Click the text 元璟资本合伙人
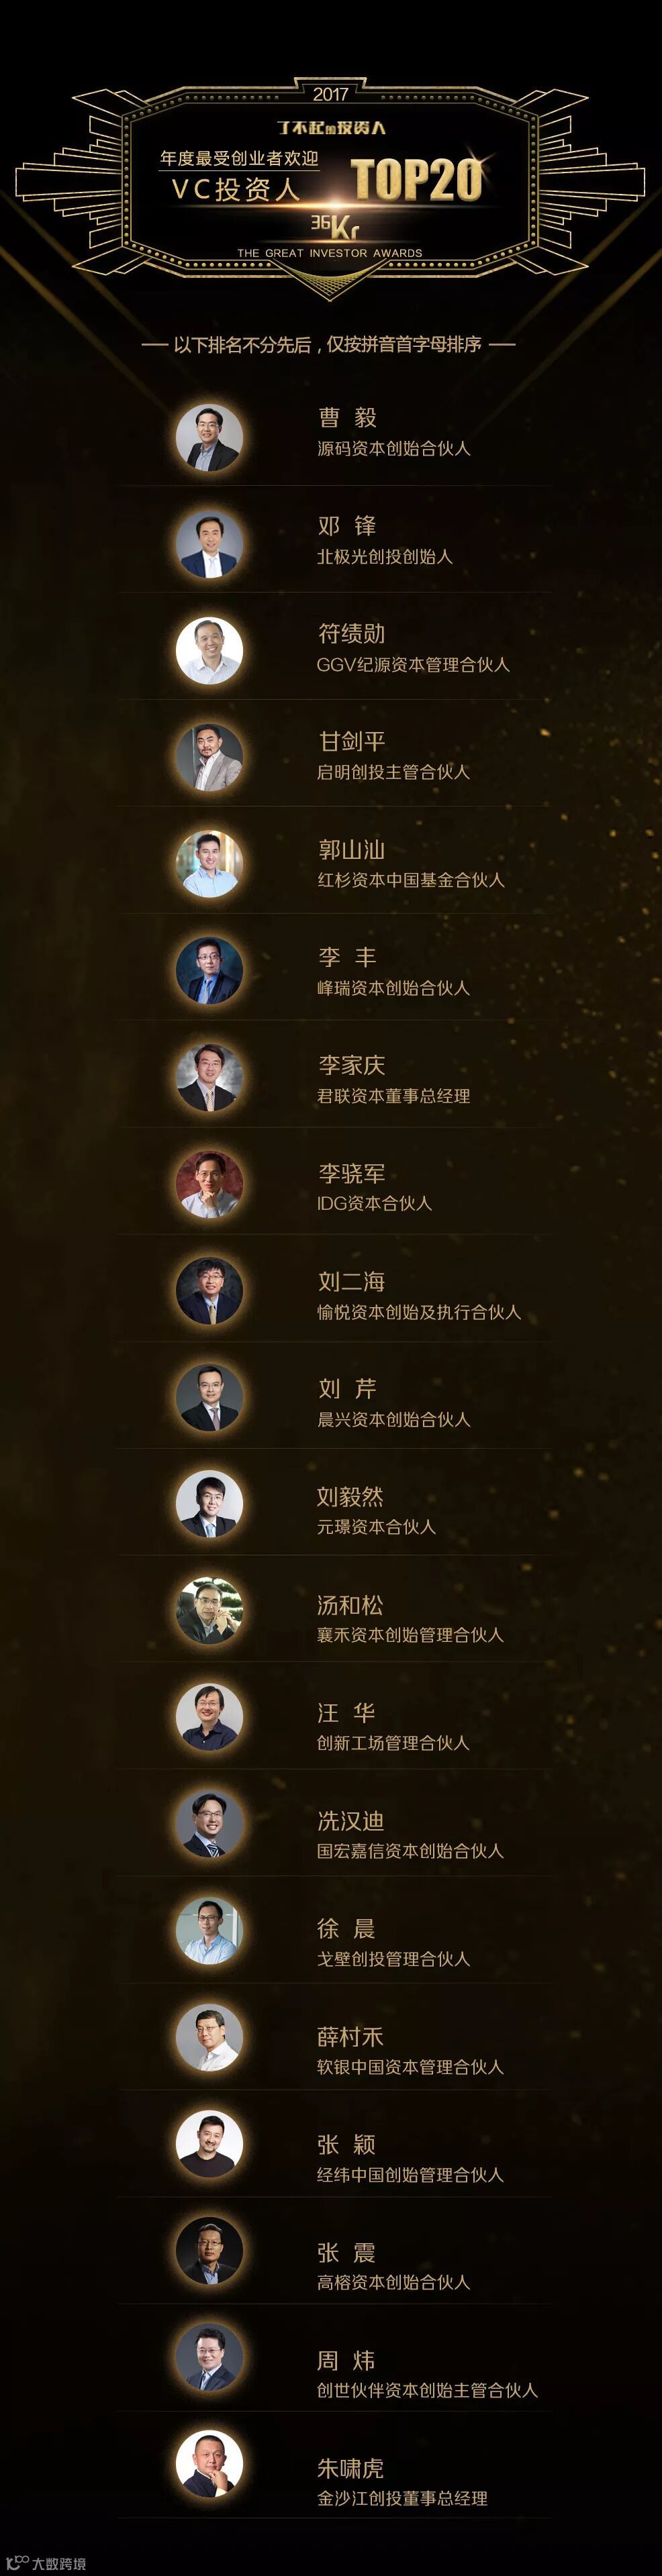 [376, 1526]
